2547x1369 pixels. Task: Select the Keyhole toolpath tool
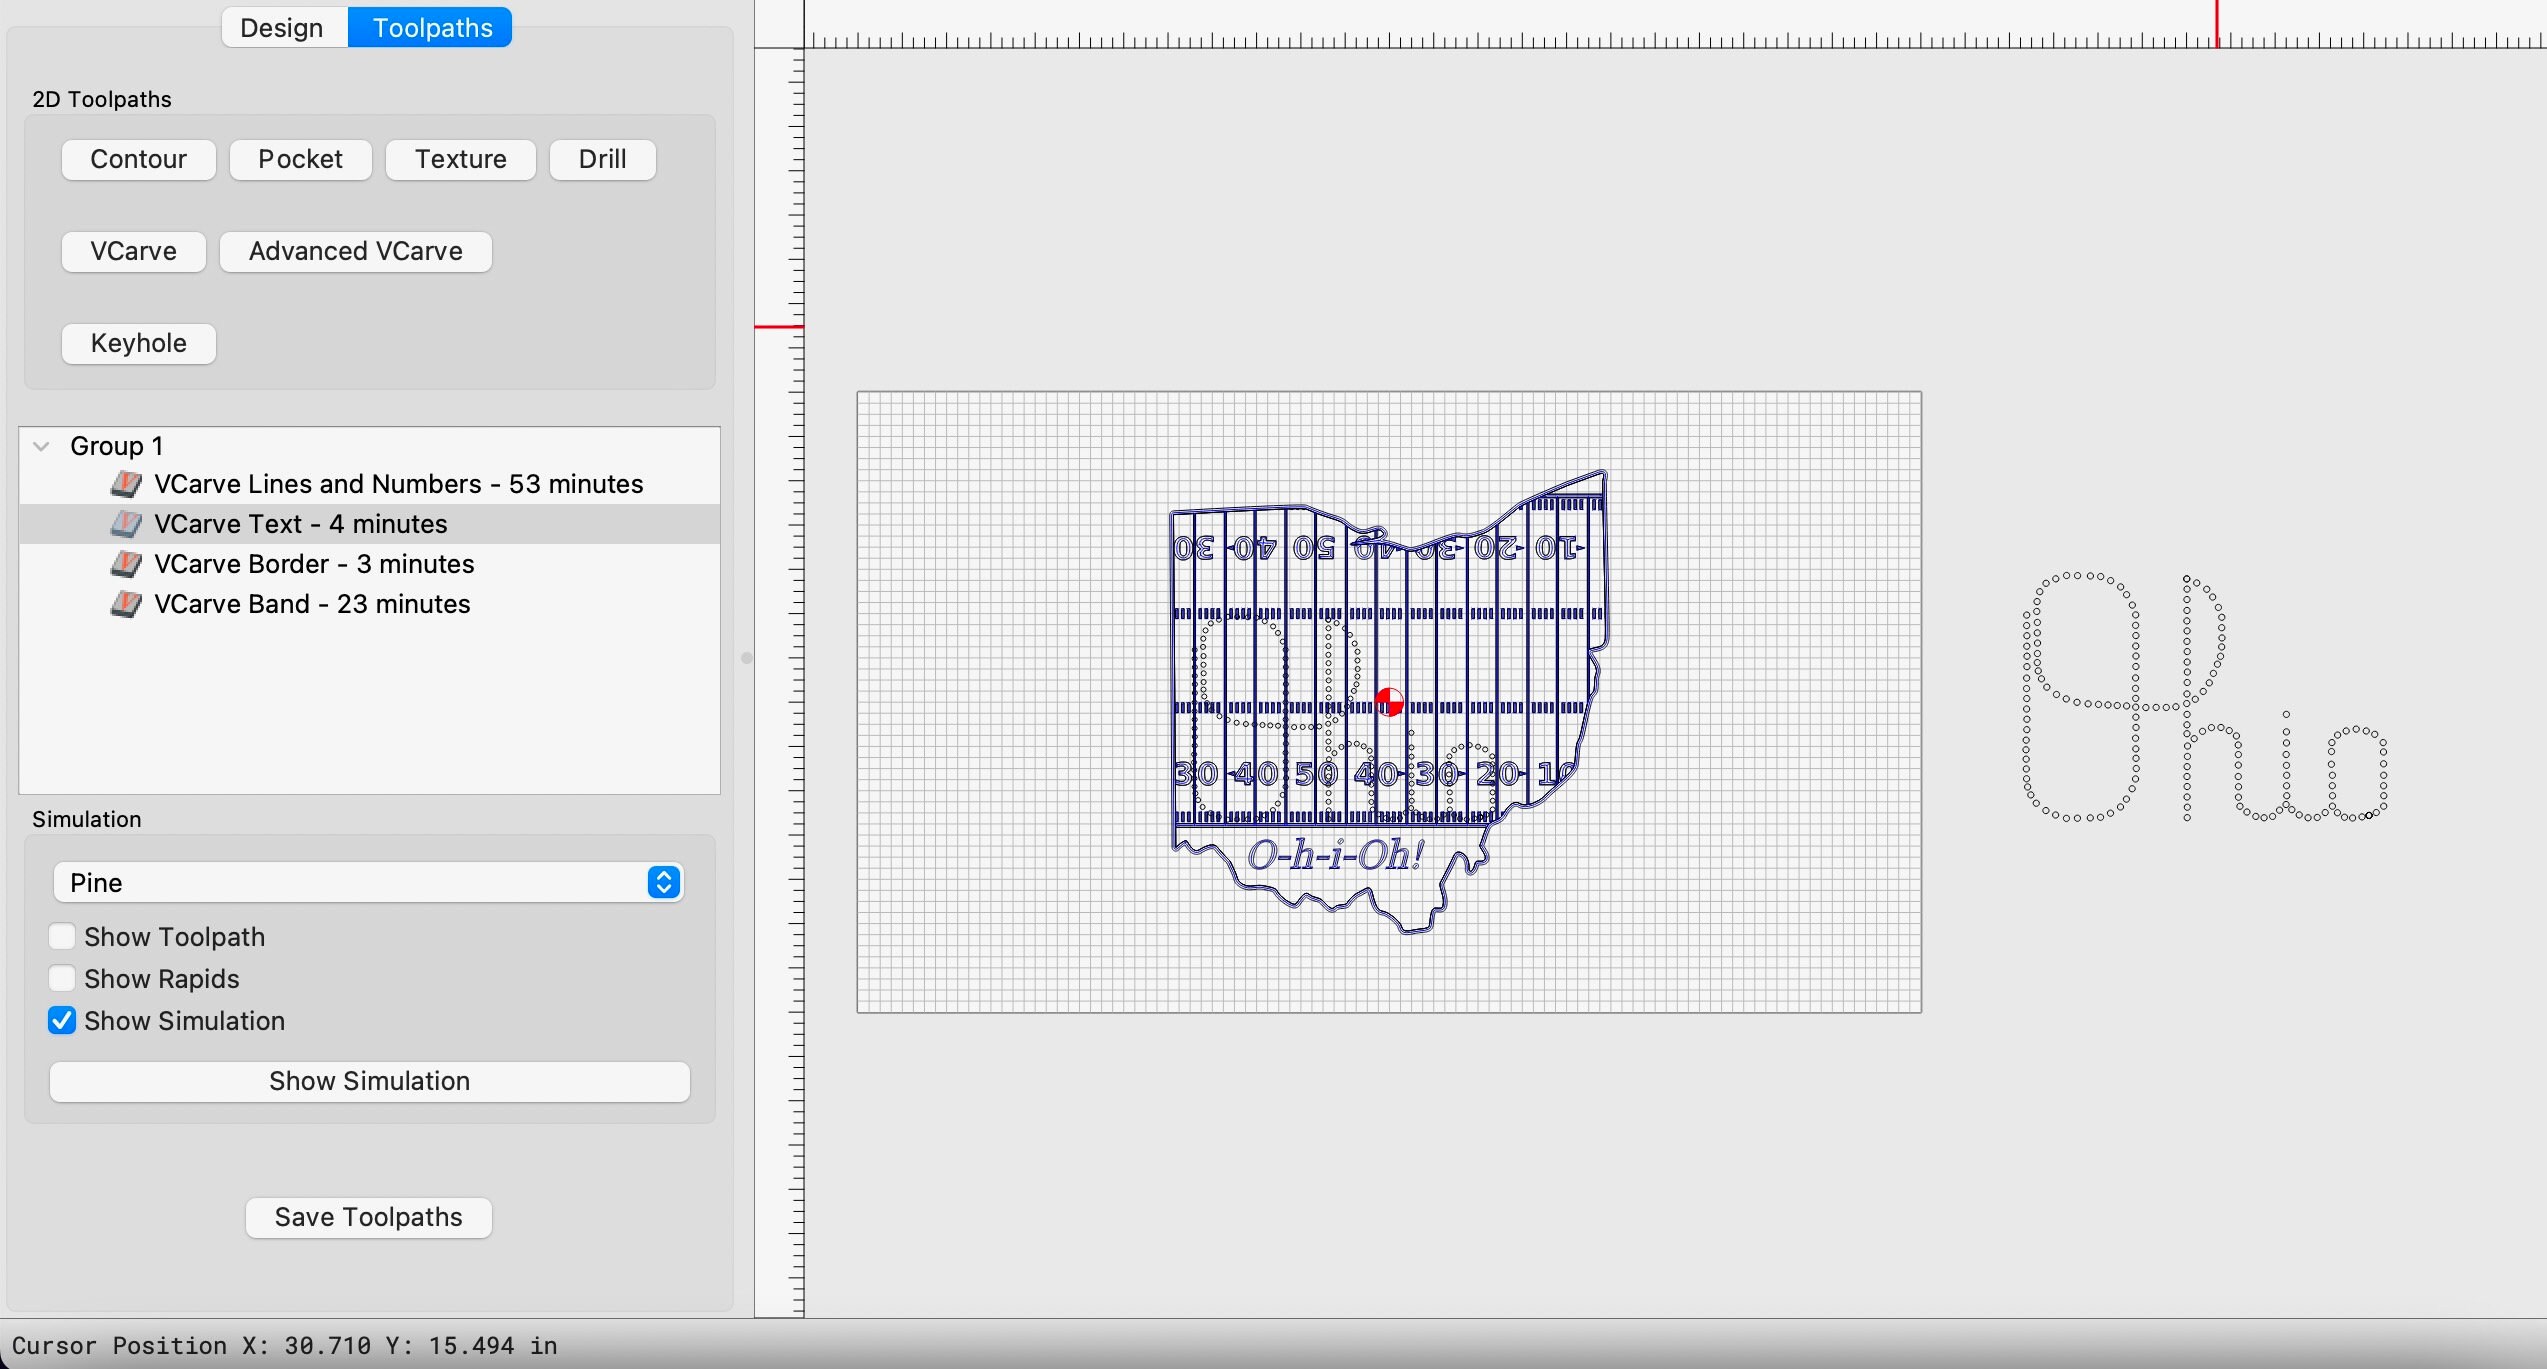coord(138,343)
